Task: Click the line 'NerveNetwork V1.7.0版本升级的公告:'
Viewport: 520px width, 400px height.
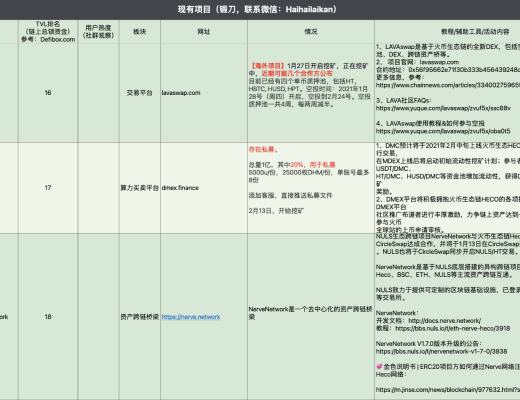Action: (x=428, y=343)
